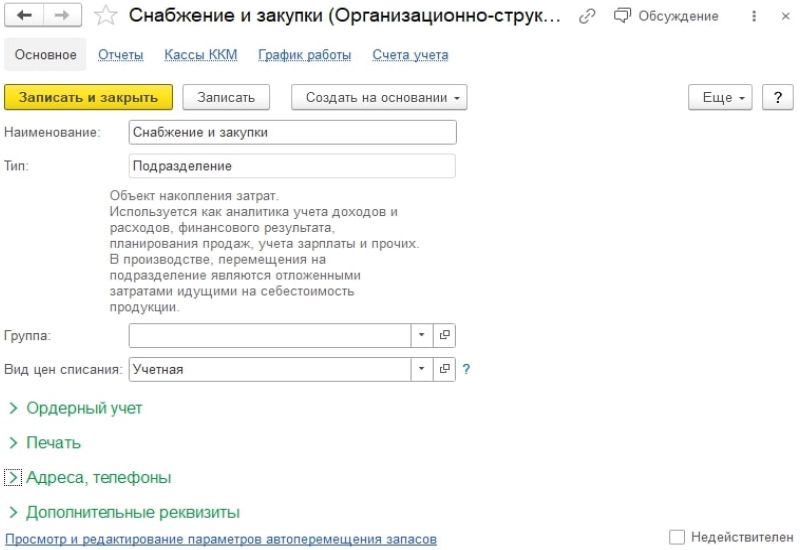Go forward with the right arrow button
This screenshot has height=550, width=800.
click(62, 15)
